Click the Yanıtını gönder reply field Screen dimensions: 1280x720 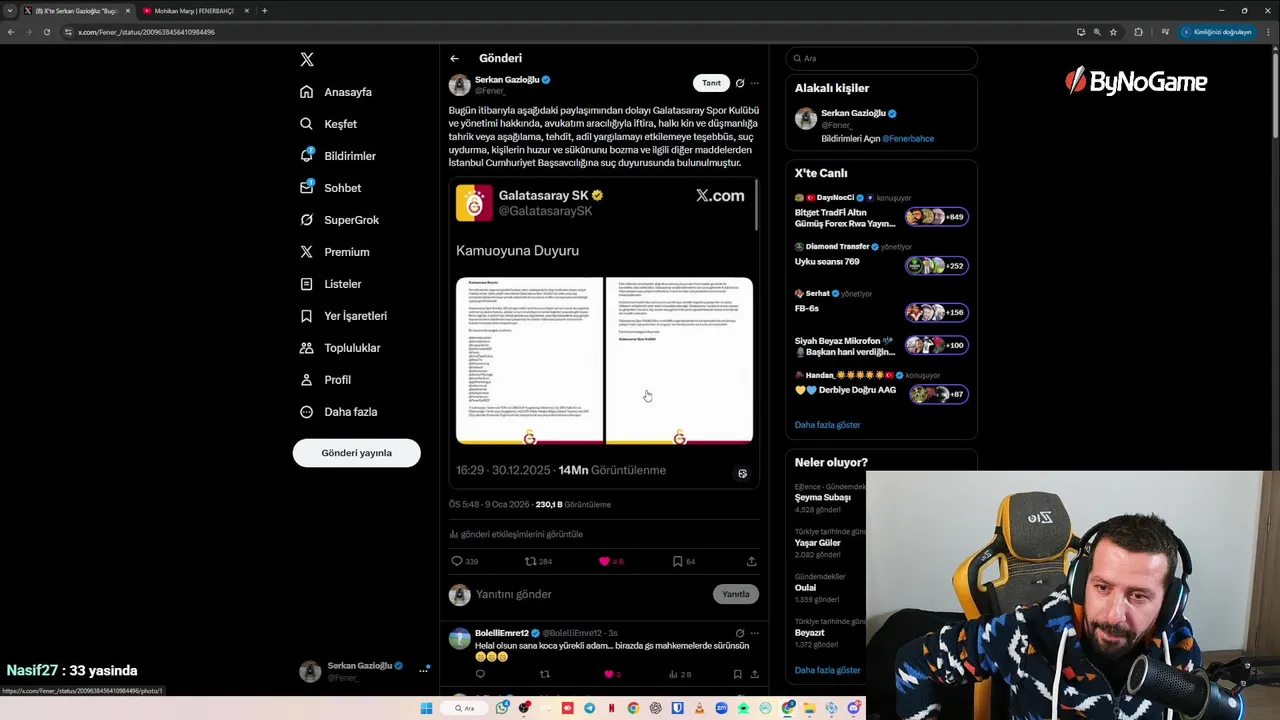pyautogui.click(x=590, y=594)
